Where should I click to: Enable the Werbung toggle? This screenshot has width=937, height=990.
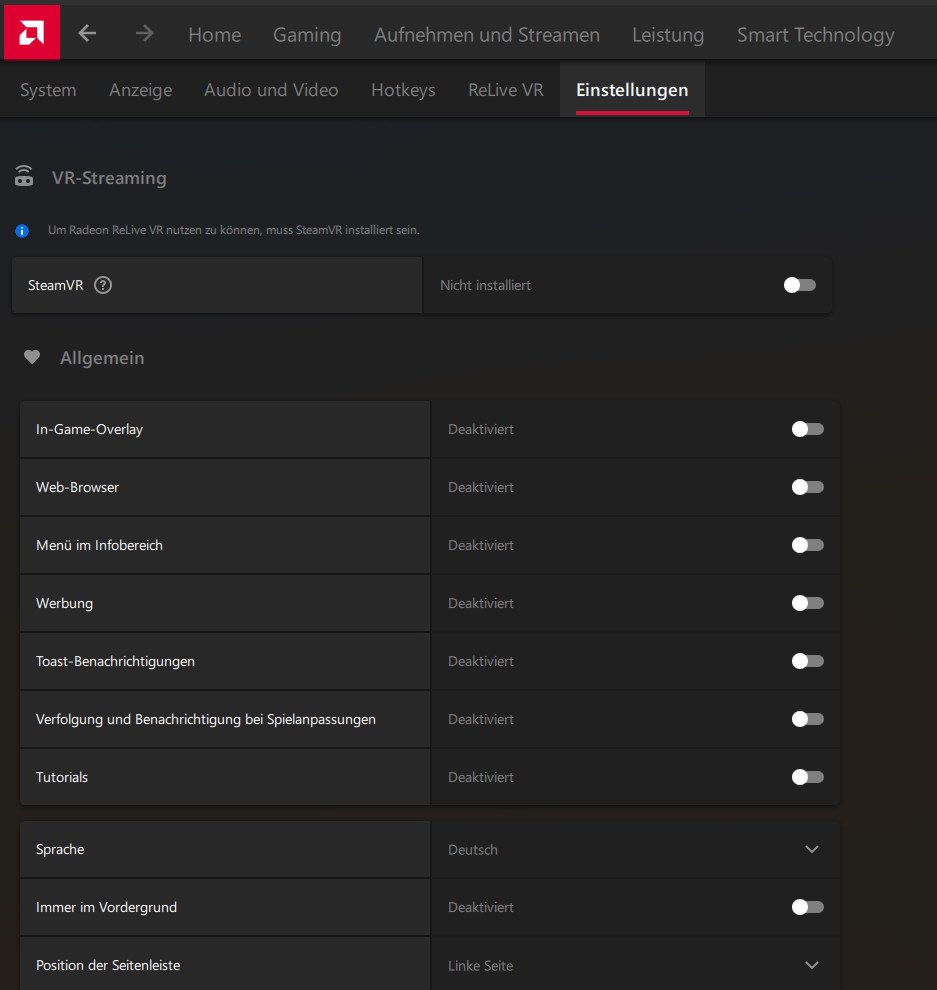[x=807, y=603]
